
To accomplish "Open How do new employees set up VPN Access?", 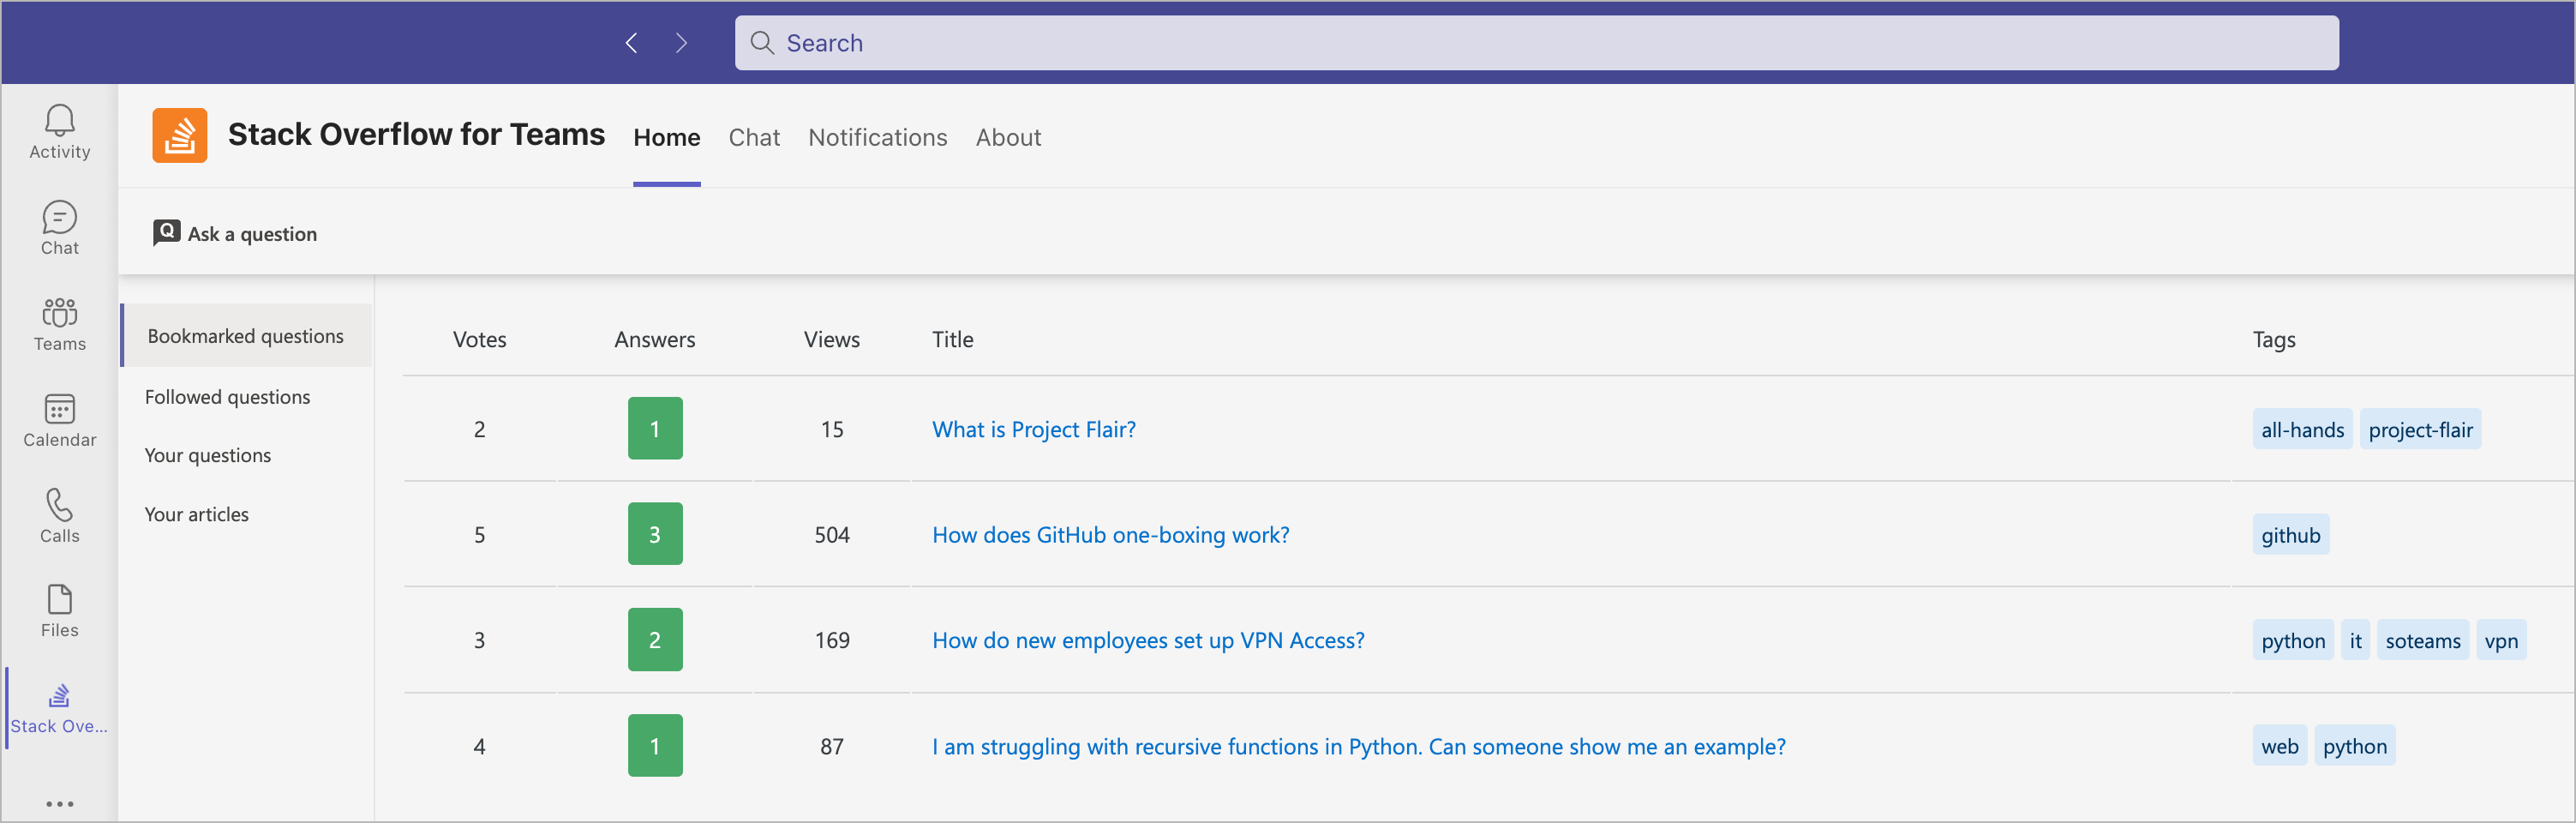I will click(1148, 640).
